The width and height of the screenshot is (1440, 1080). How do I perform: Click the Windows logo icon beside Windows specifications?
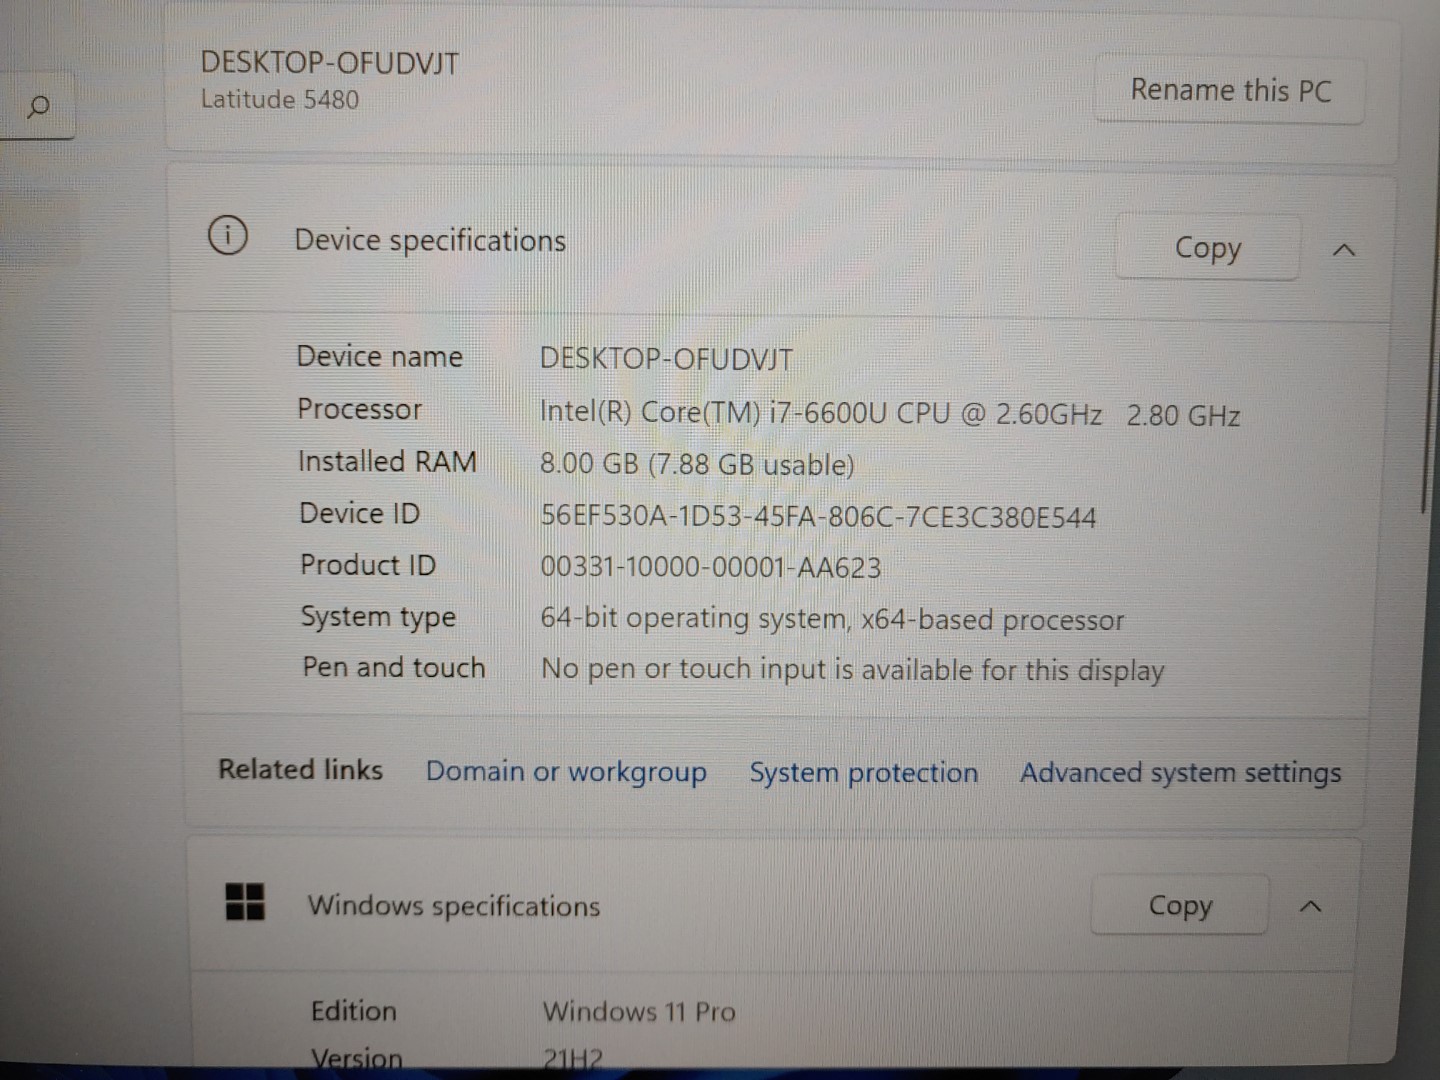[245, 902]
